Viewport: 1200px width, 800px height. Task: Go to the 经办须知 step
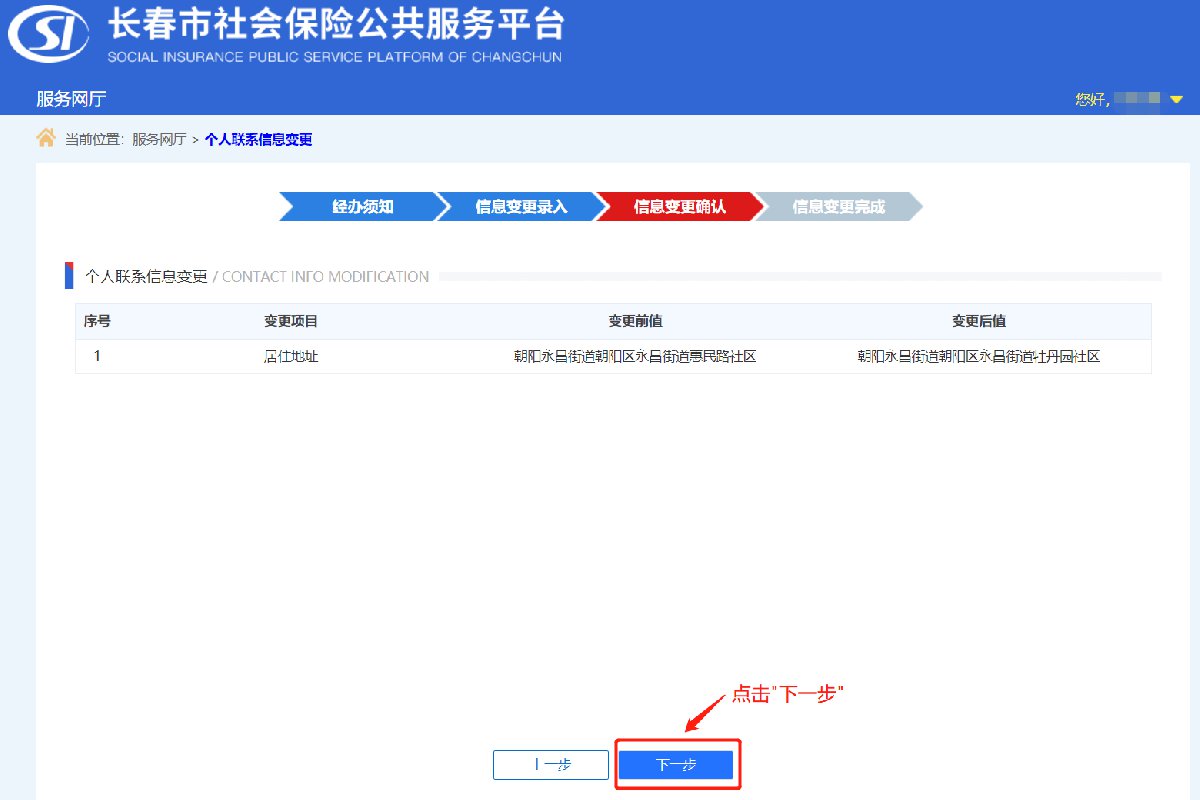coord(362,207)
